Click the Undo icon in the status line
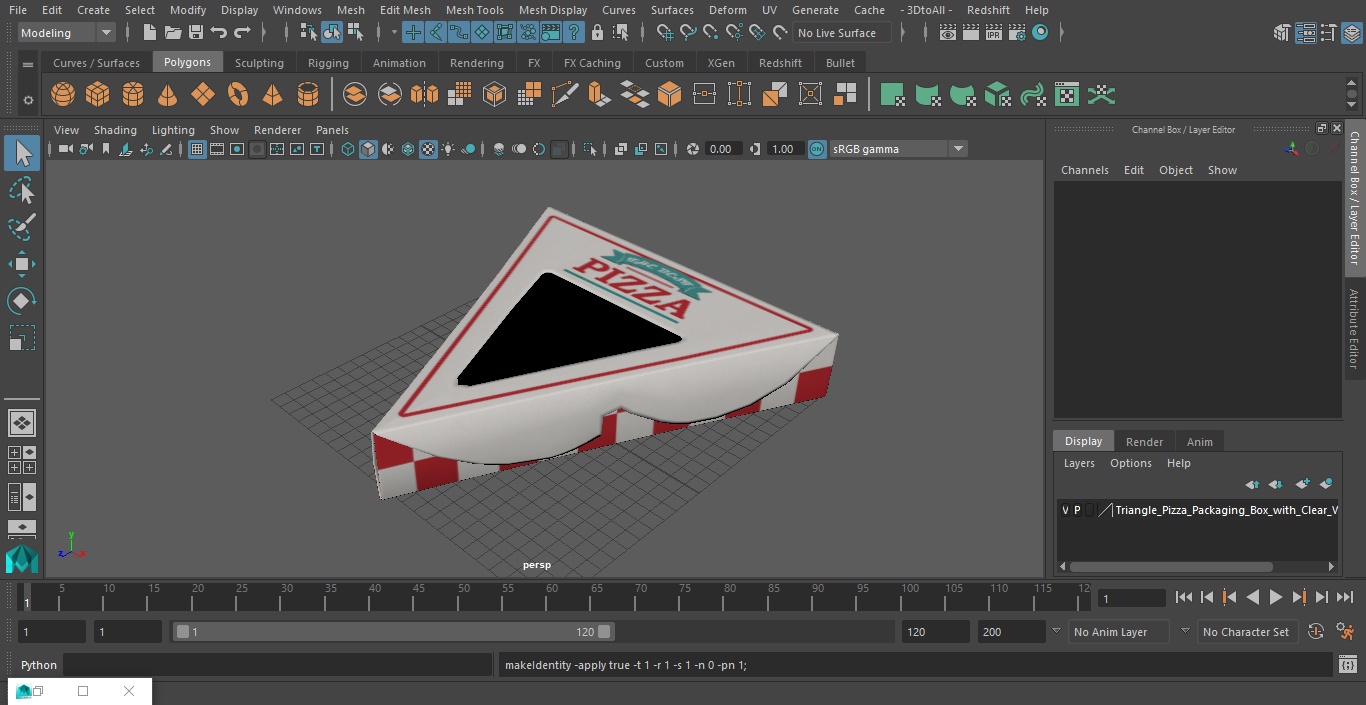 pyautogui.click(x=219, y=33)
